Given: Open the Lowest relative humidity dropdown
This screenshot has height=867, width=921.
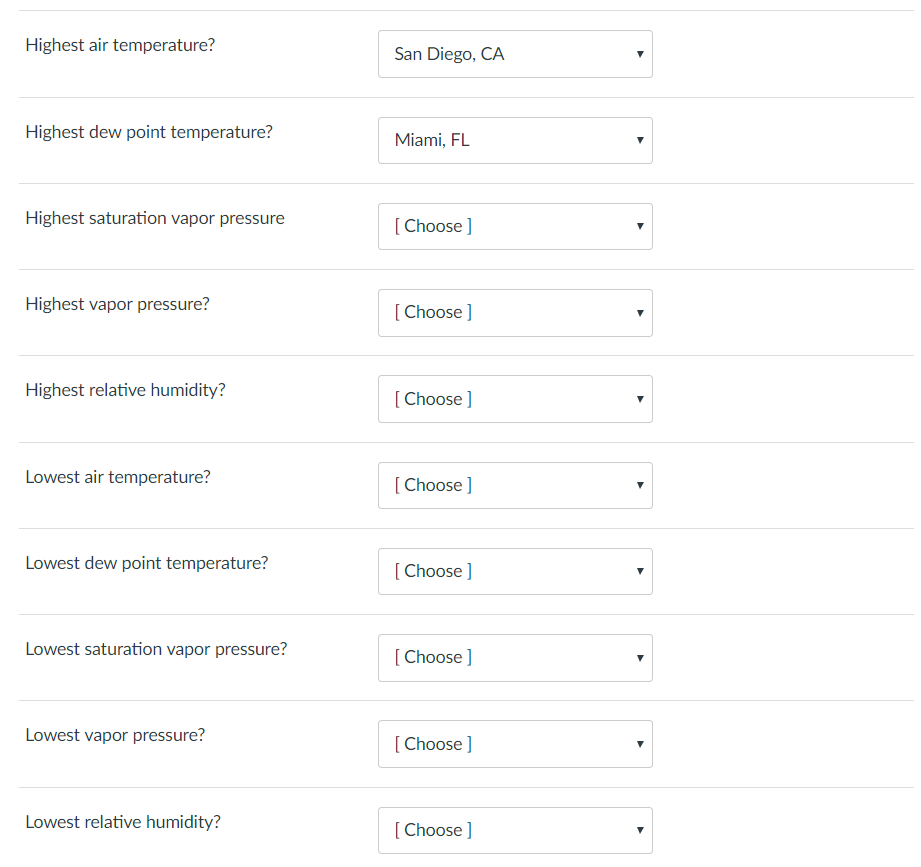Looking at the screenshot, I should [x=514, y=830].
